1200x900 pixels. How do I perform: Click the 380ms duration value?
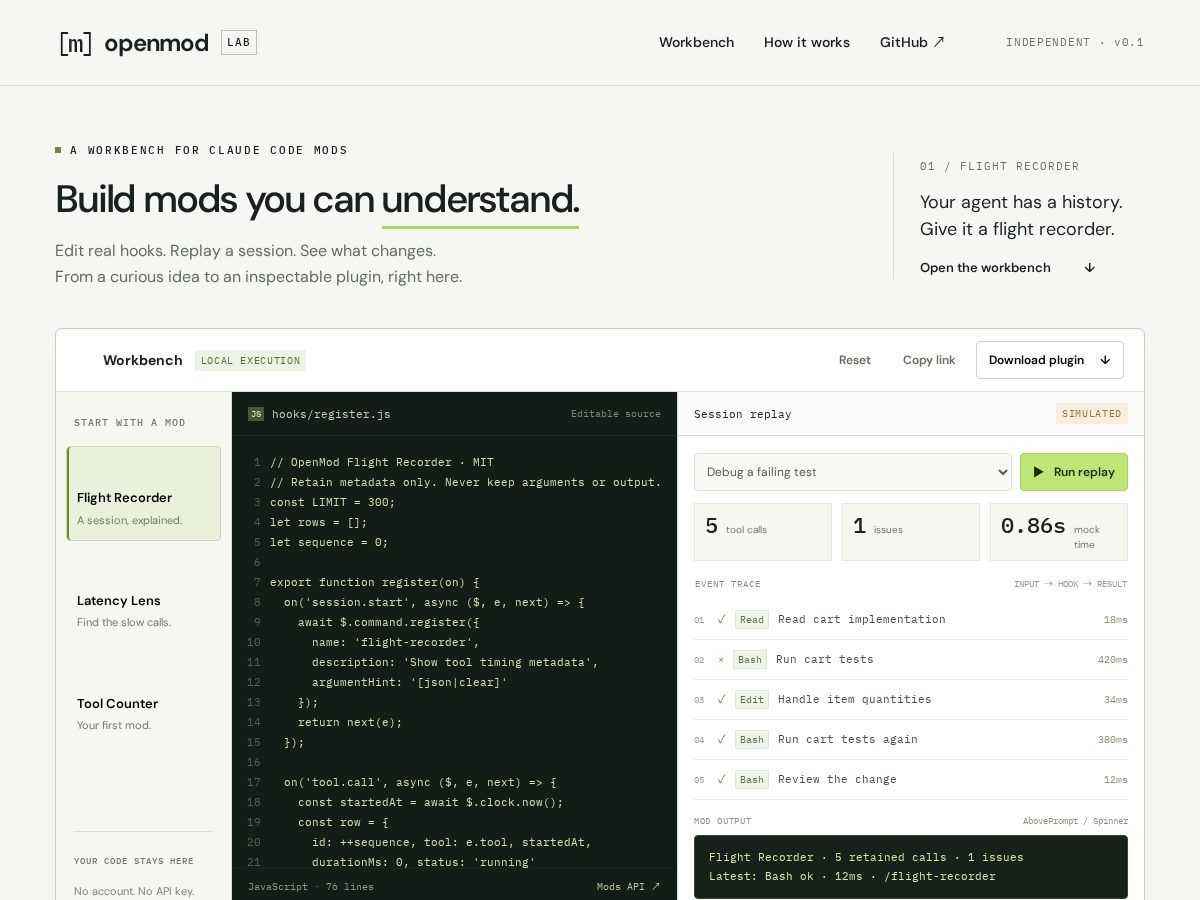(1112, 740)
